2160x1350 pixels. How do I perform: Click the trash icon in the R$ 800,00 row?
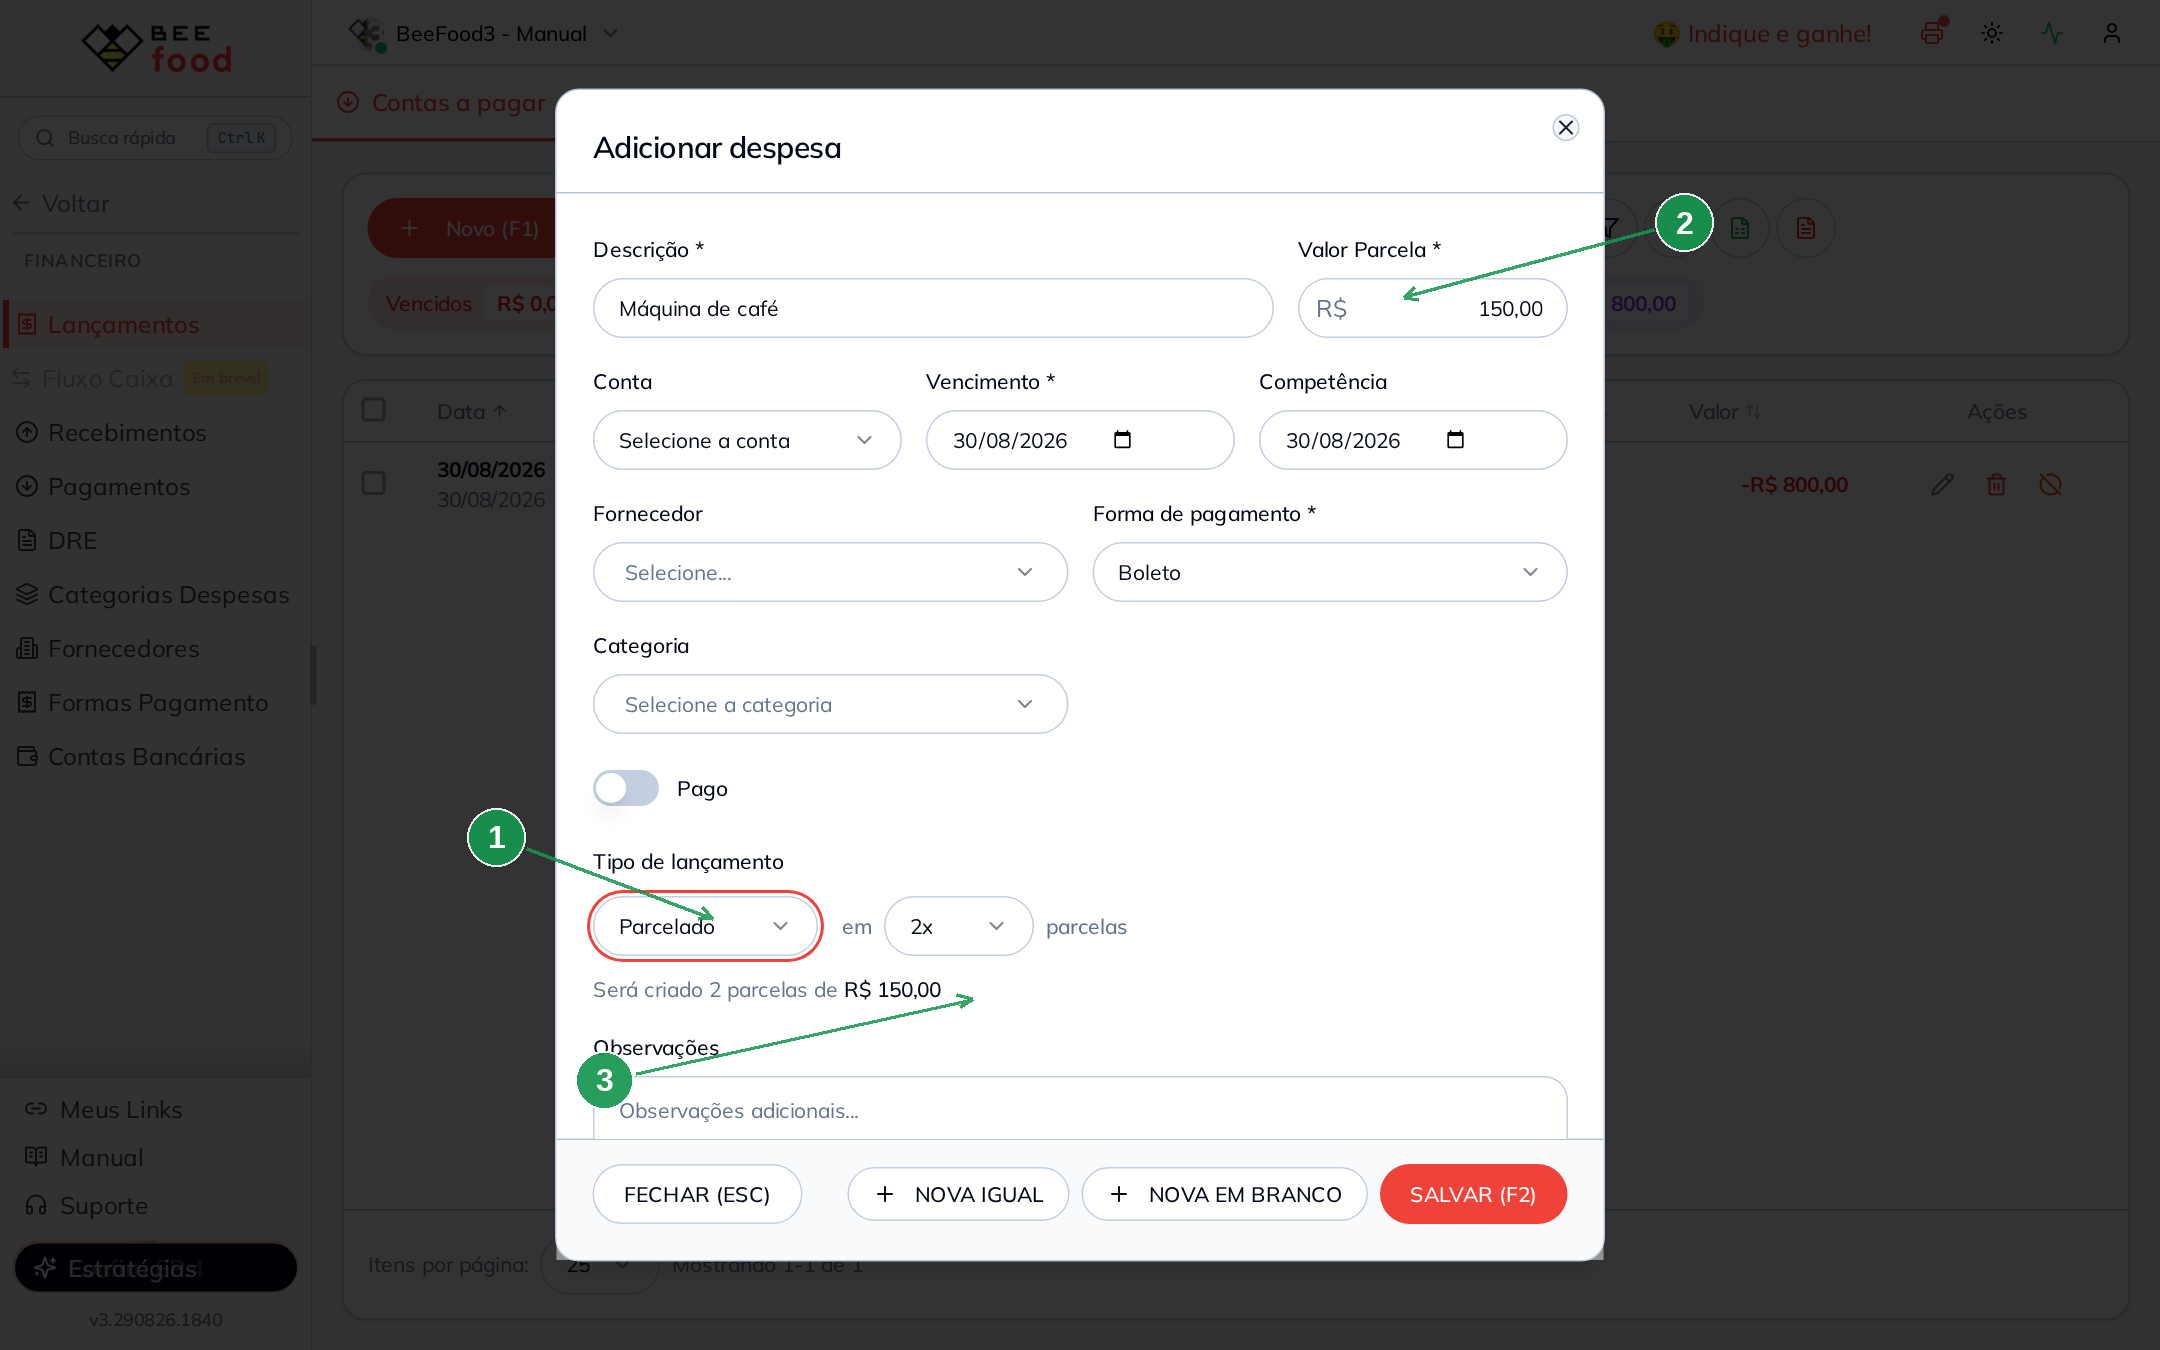(1996, 485)
